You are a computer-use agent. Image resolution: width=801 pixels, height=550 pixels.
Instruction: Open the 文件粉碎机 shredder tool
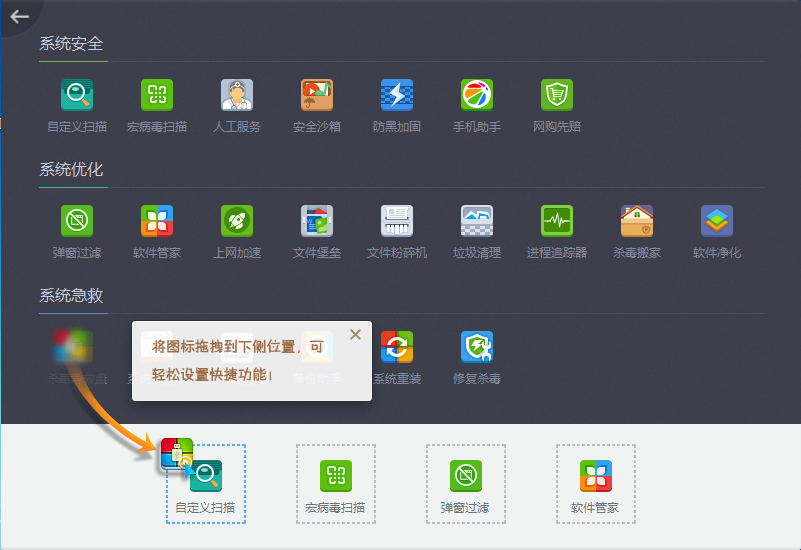point(397,231)
